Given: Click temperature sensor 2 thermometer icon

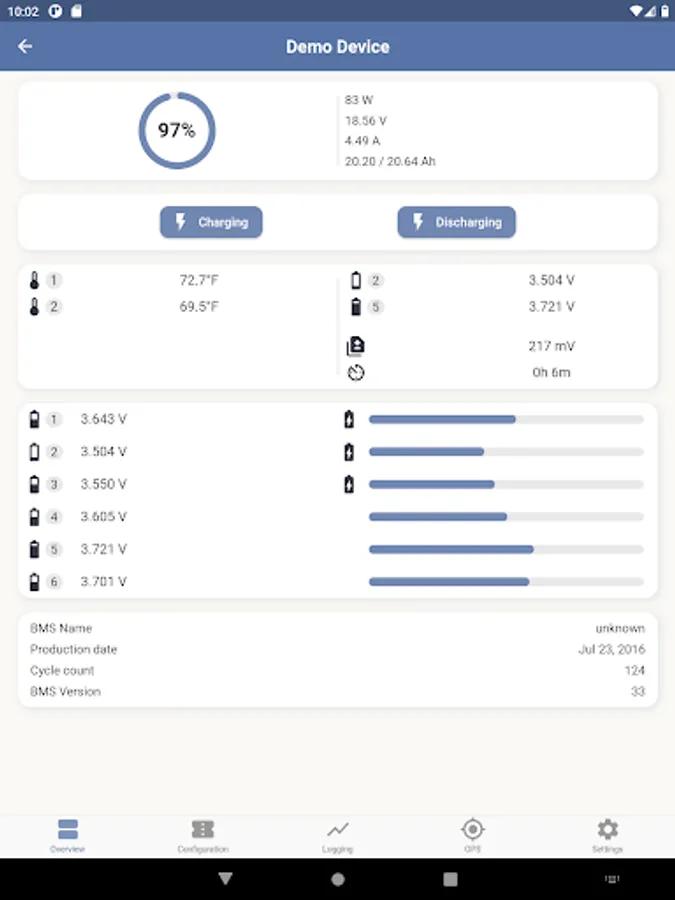Looking at the screenshot, I should pos(35,307).
